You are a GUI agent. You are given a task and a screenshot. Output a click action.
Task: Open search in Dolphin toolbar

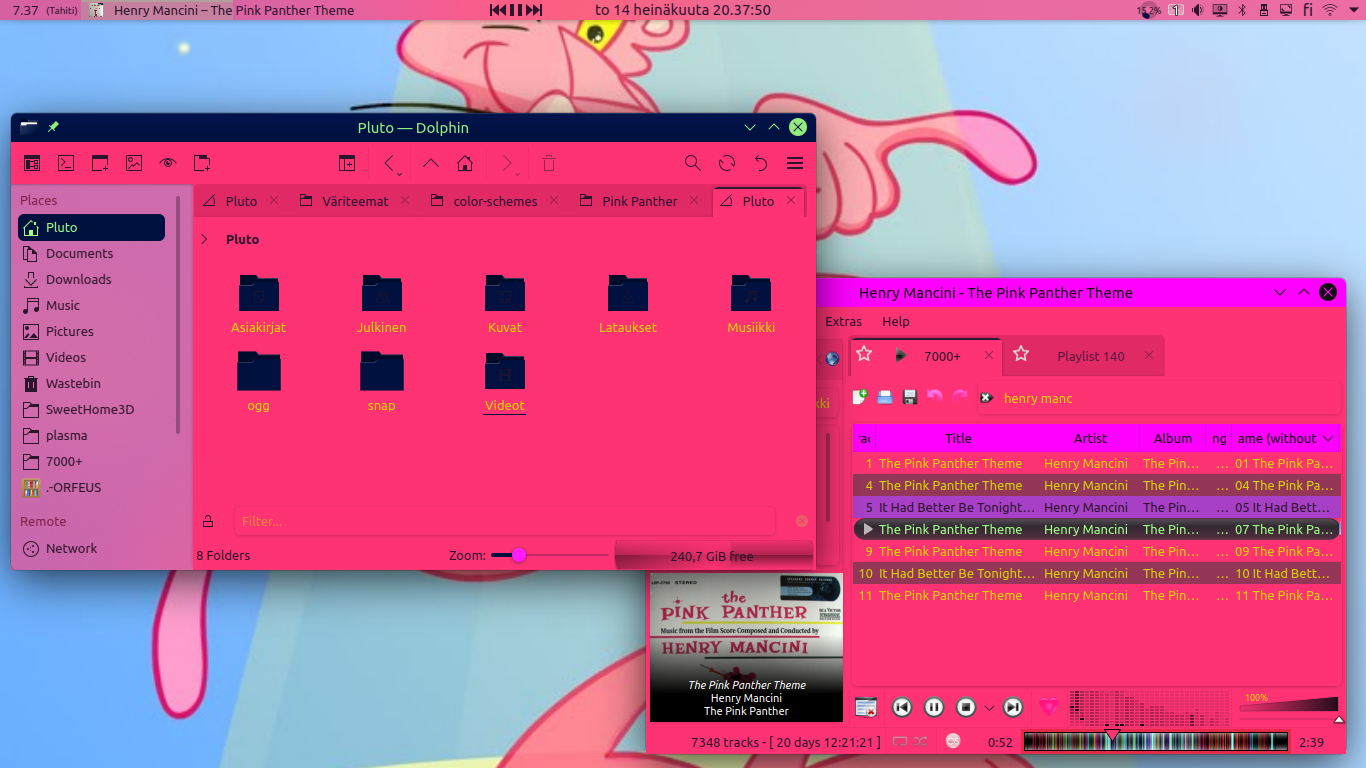[x=692, y=163]
